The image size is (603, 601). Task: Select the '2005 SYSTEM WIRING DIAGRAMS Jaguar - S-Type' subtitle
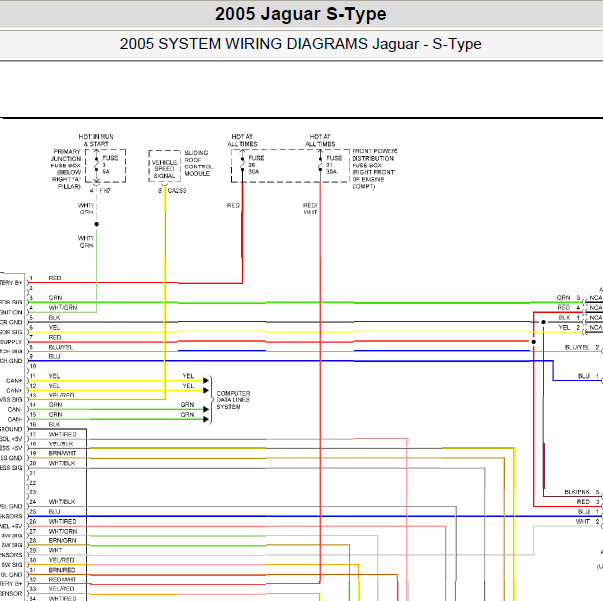pyautogui.click(x=300, y=44)
